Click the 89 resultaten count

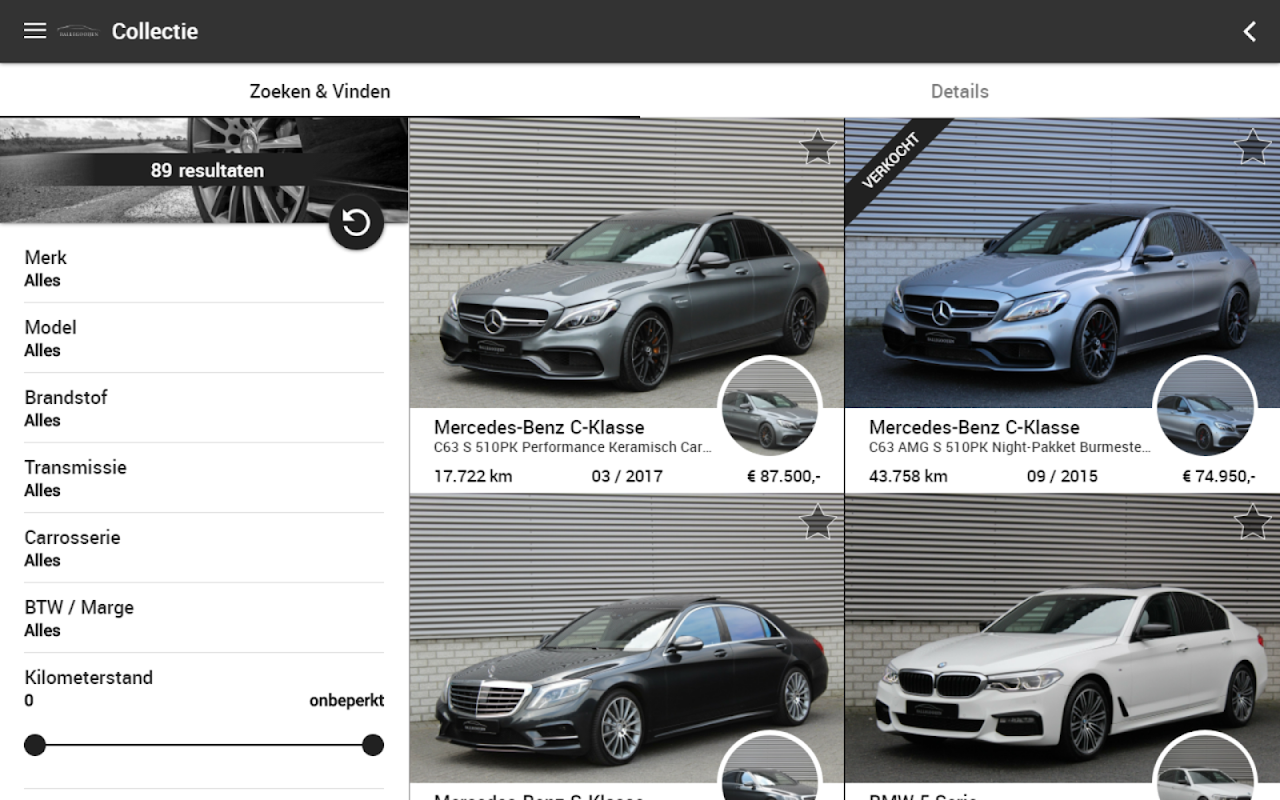tap(207, 170)
